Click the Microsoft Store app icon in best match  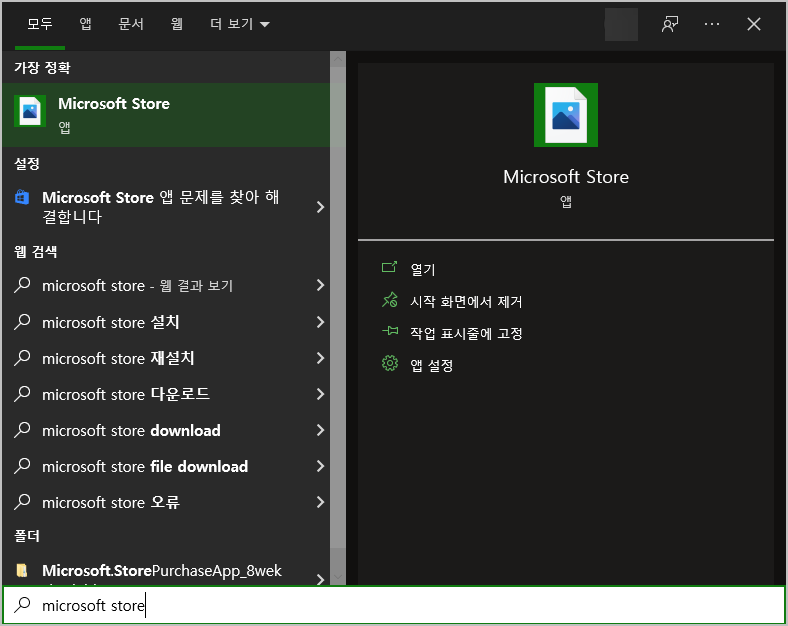pos(30,111)
